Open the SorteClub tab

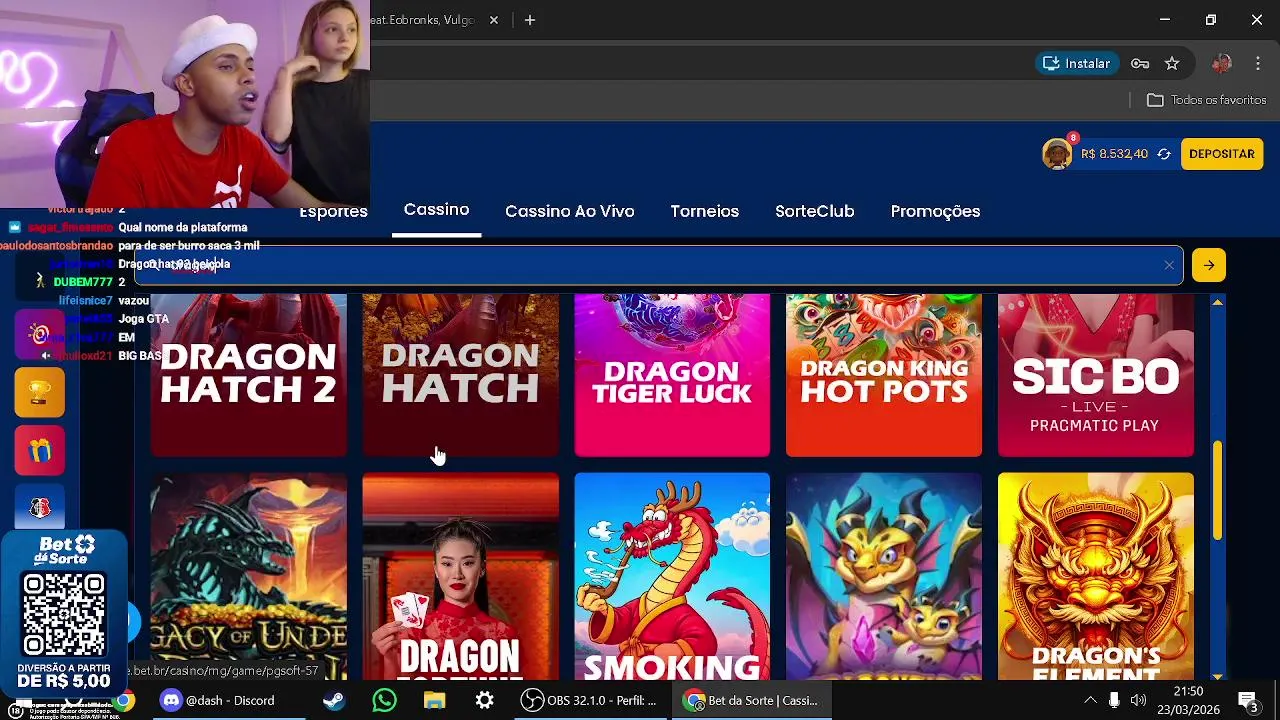coord(815,211)
